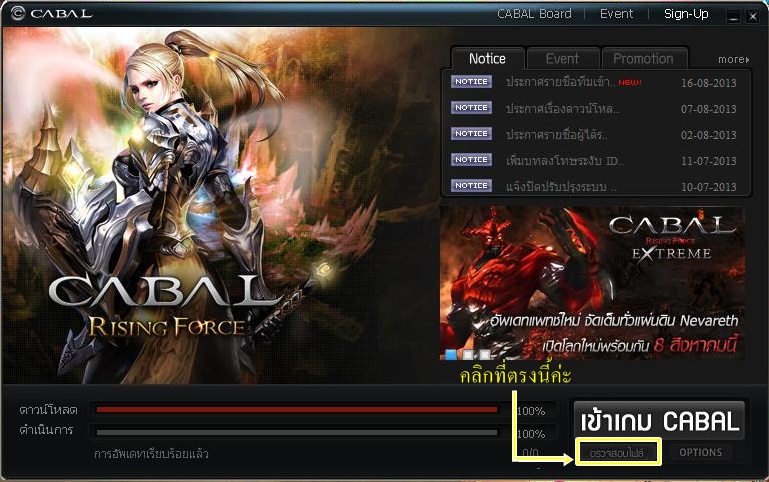The width and height of the screenshot is (769, 482).
Task: Click the ตรวจสอบไฟล์ file check button
Action: click(617, 453)
